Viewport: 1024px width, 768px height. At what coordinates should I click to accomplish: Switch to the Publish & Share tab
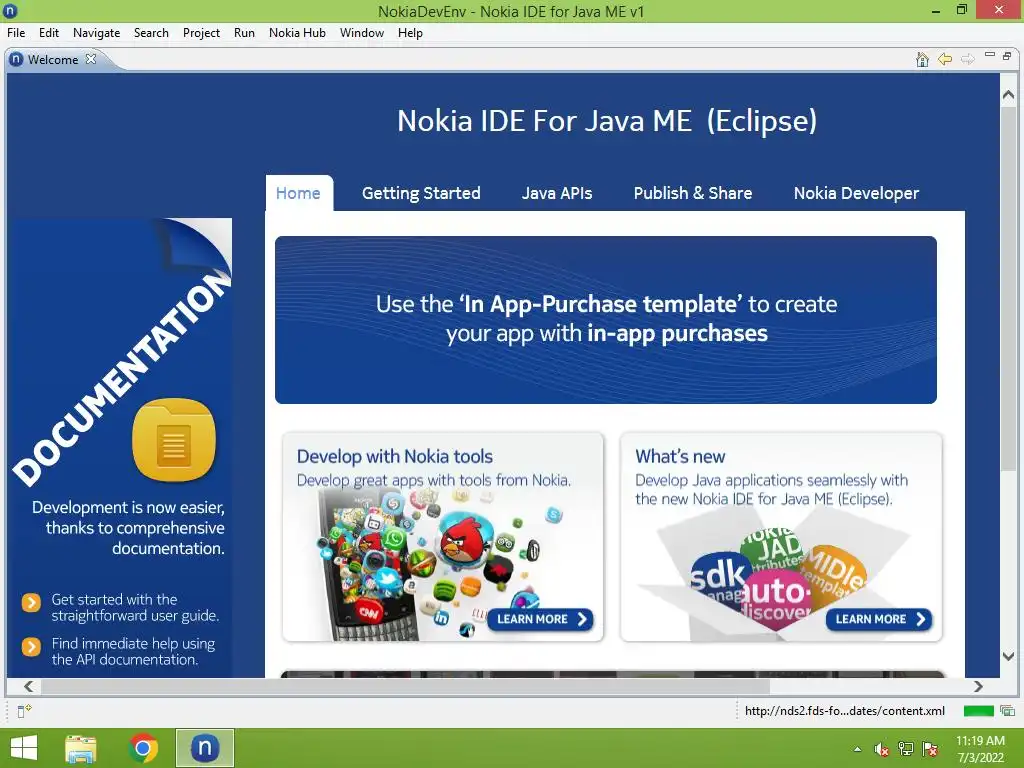(693, 193)
